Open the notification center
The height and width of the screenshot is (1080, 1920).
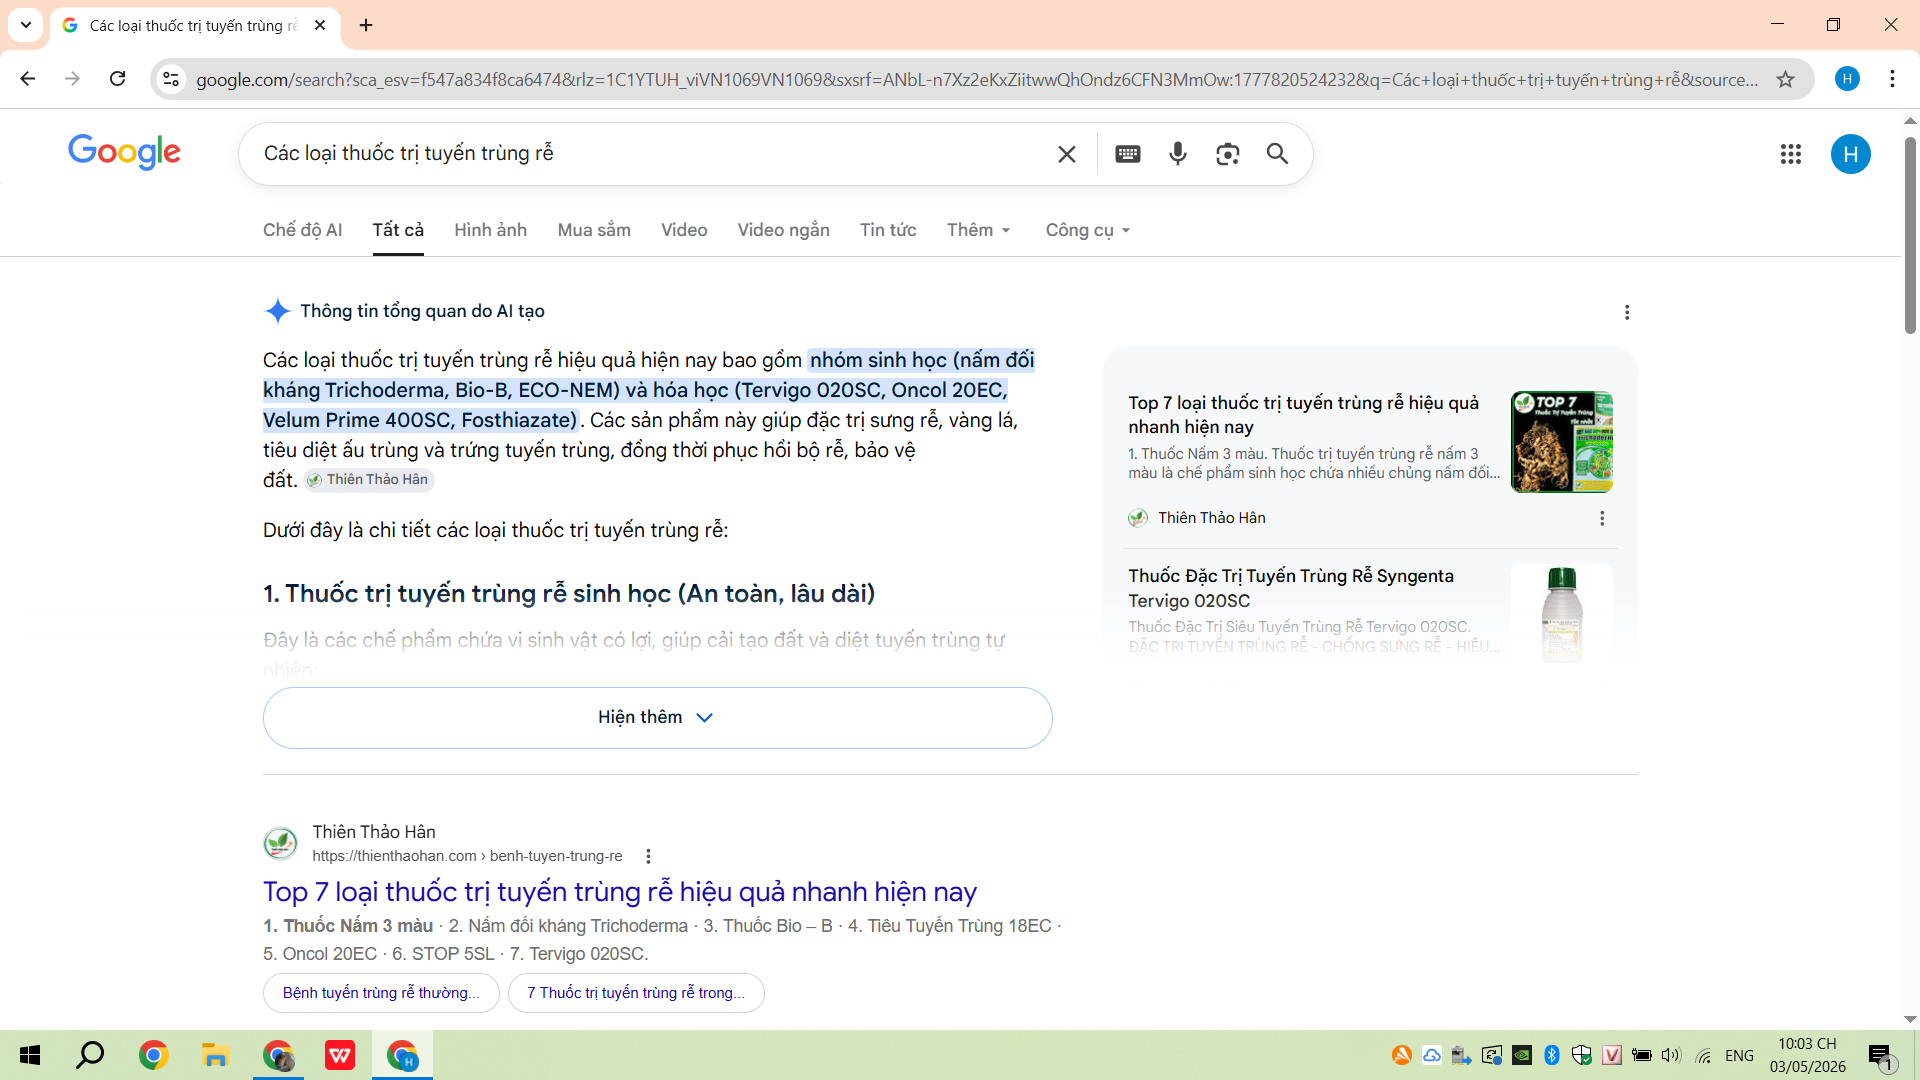1881,1055
